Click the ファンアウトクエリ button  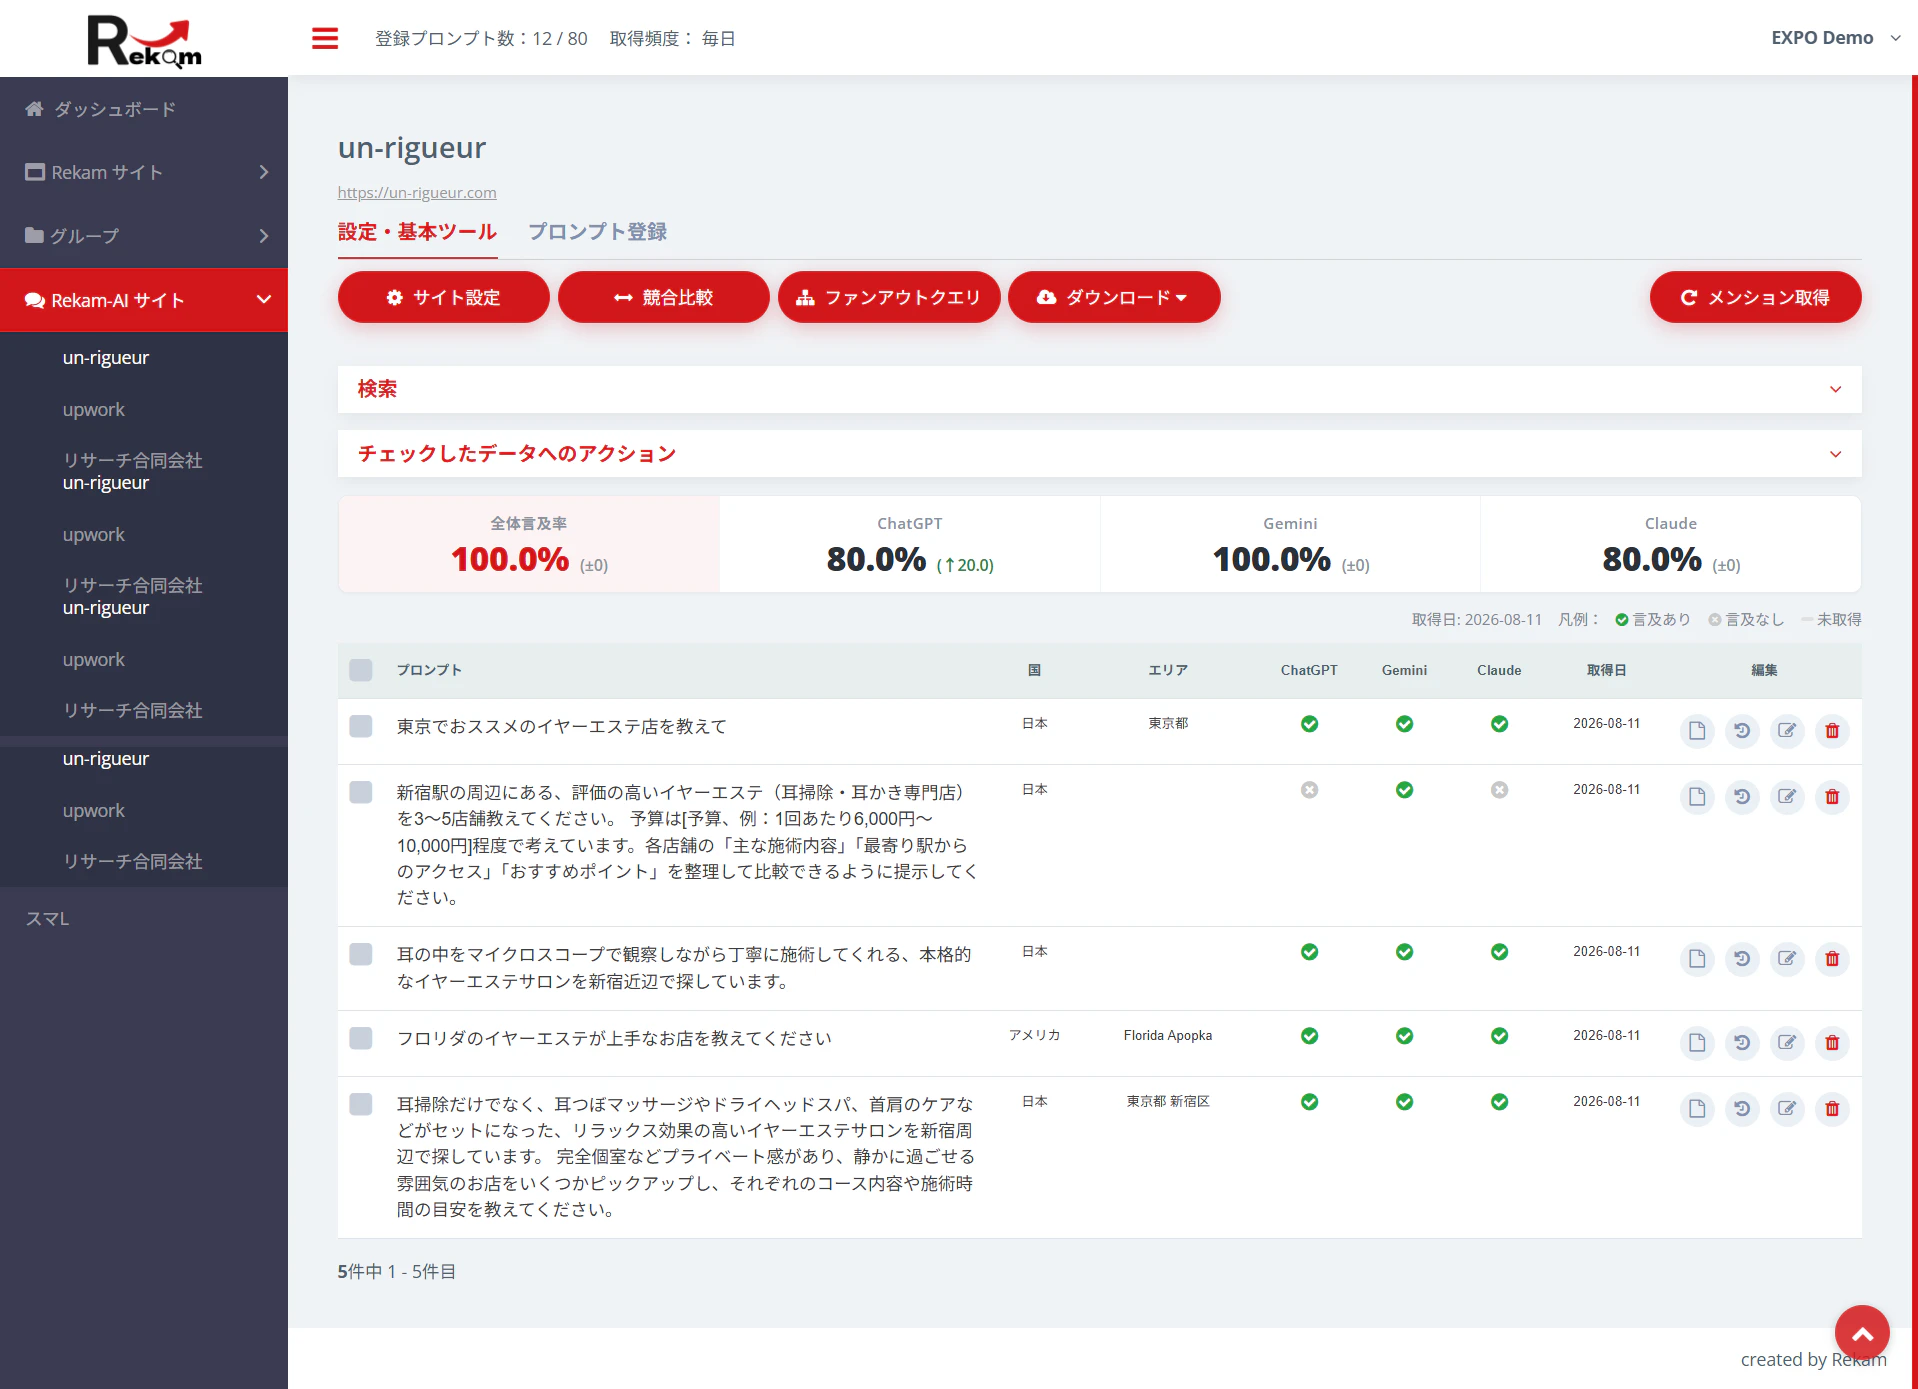coord(889,297)
